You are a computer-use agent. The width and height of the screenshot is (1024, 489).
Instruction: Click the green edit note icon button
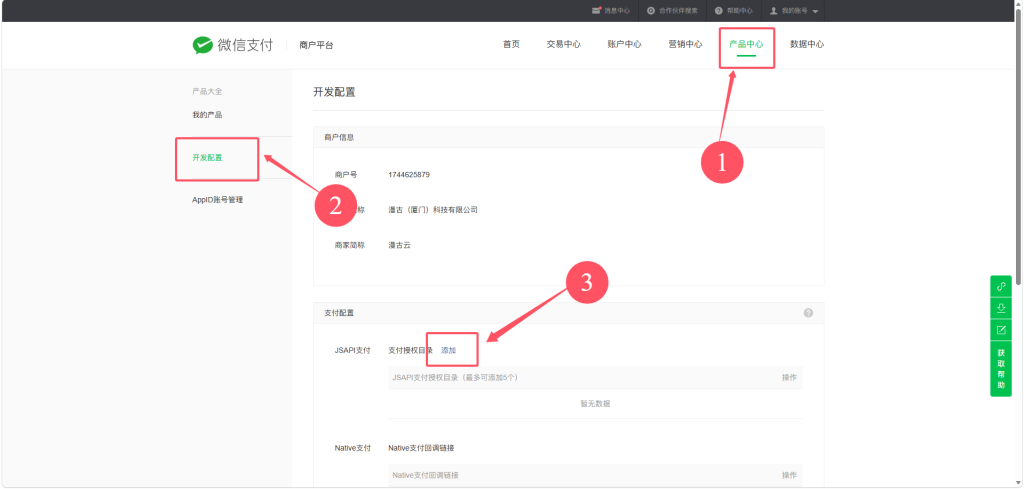1000,330
